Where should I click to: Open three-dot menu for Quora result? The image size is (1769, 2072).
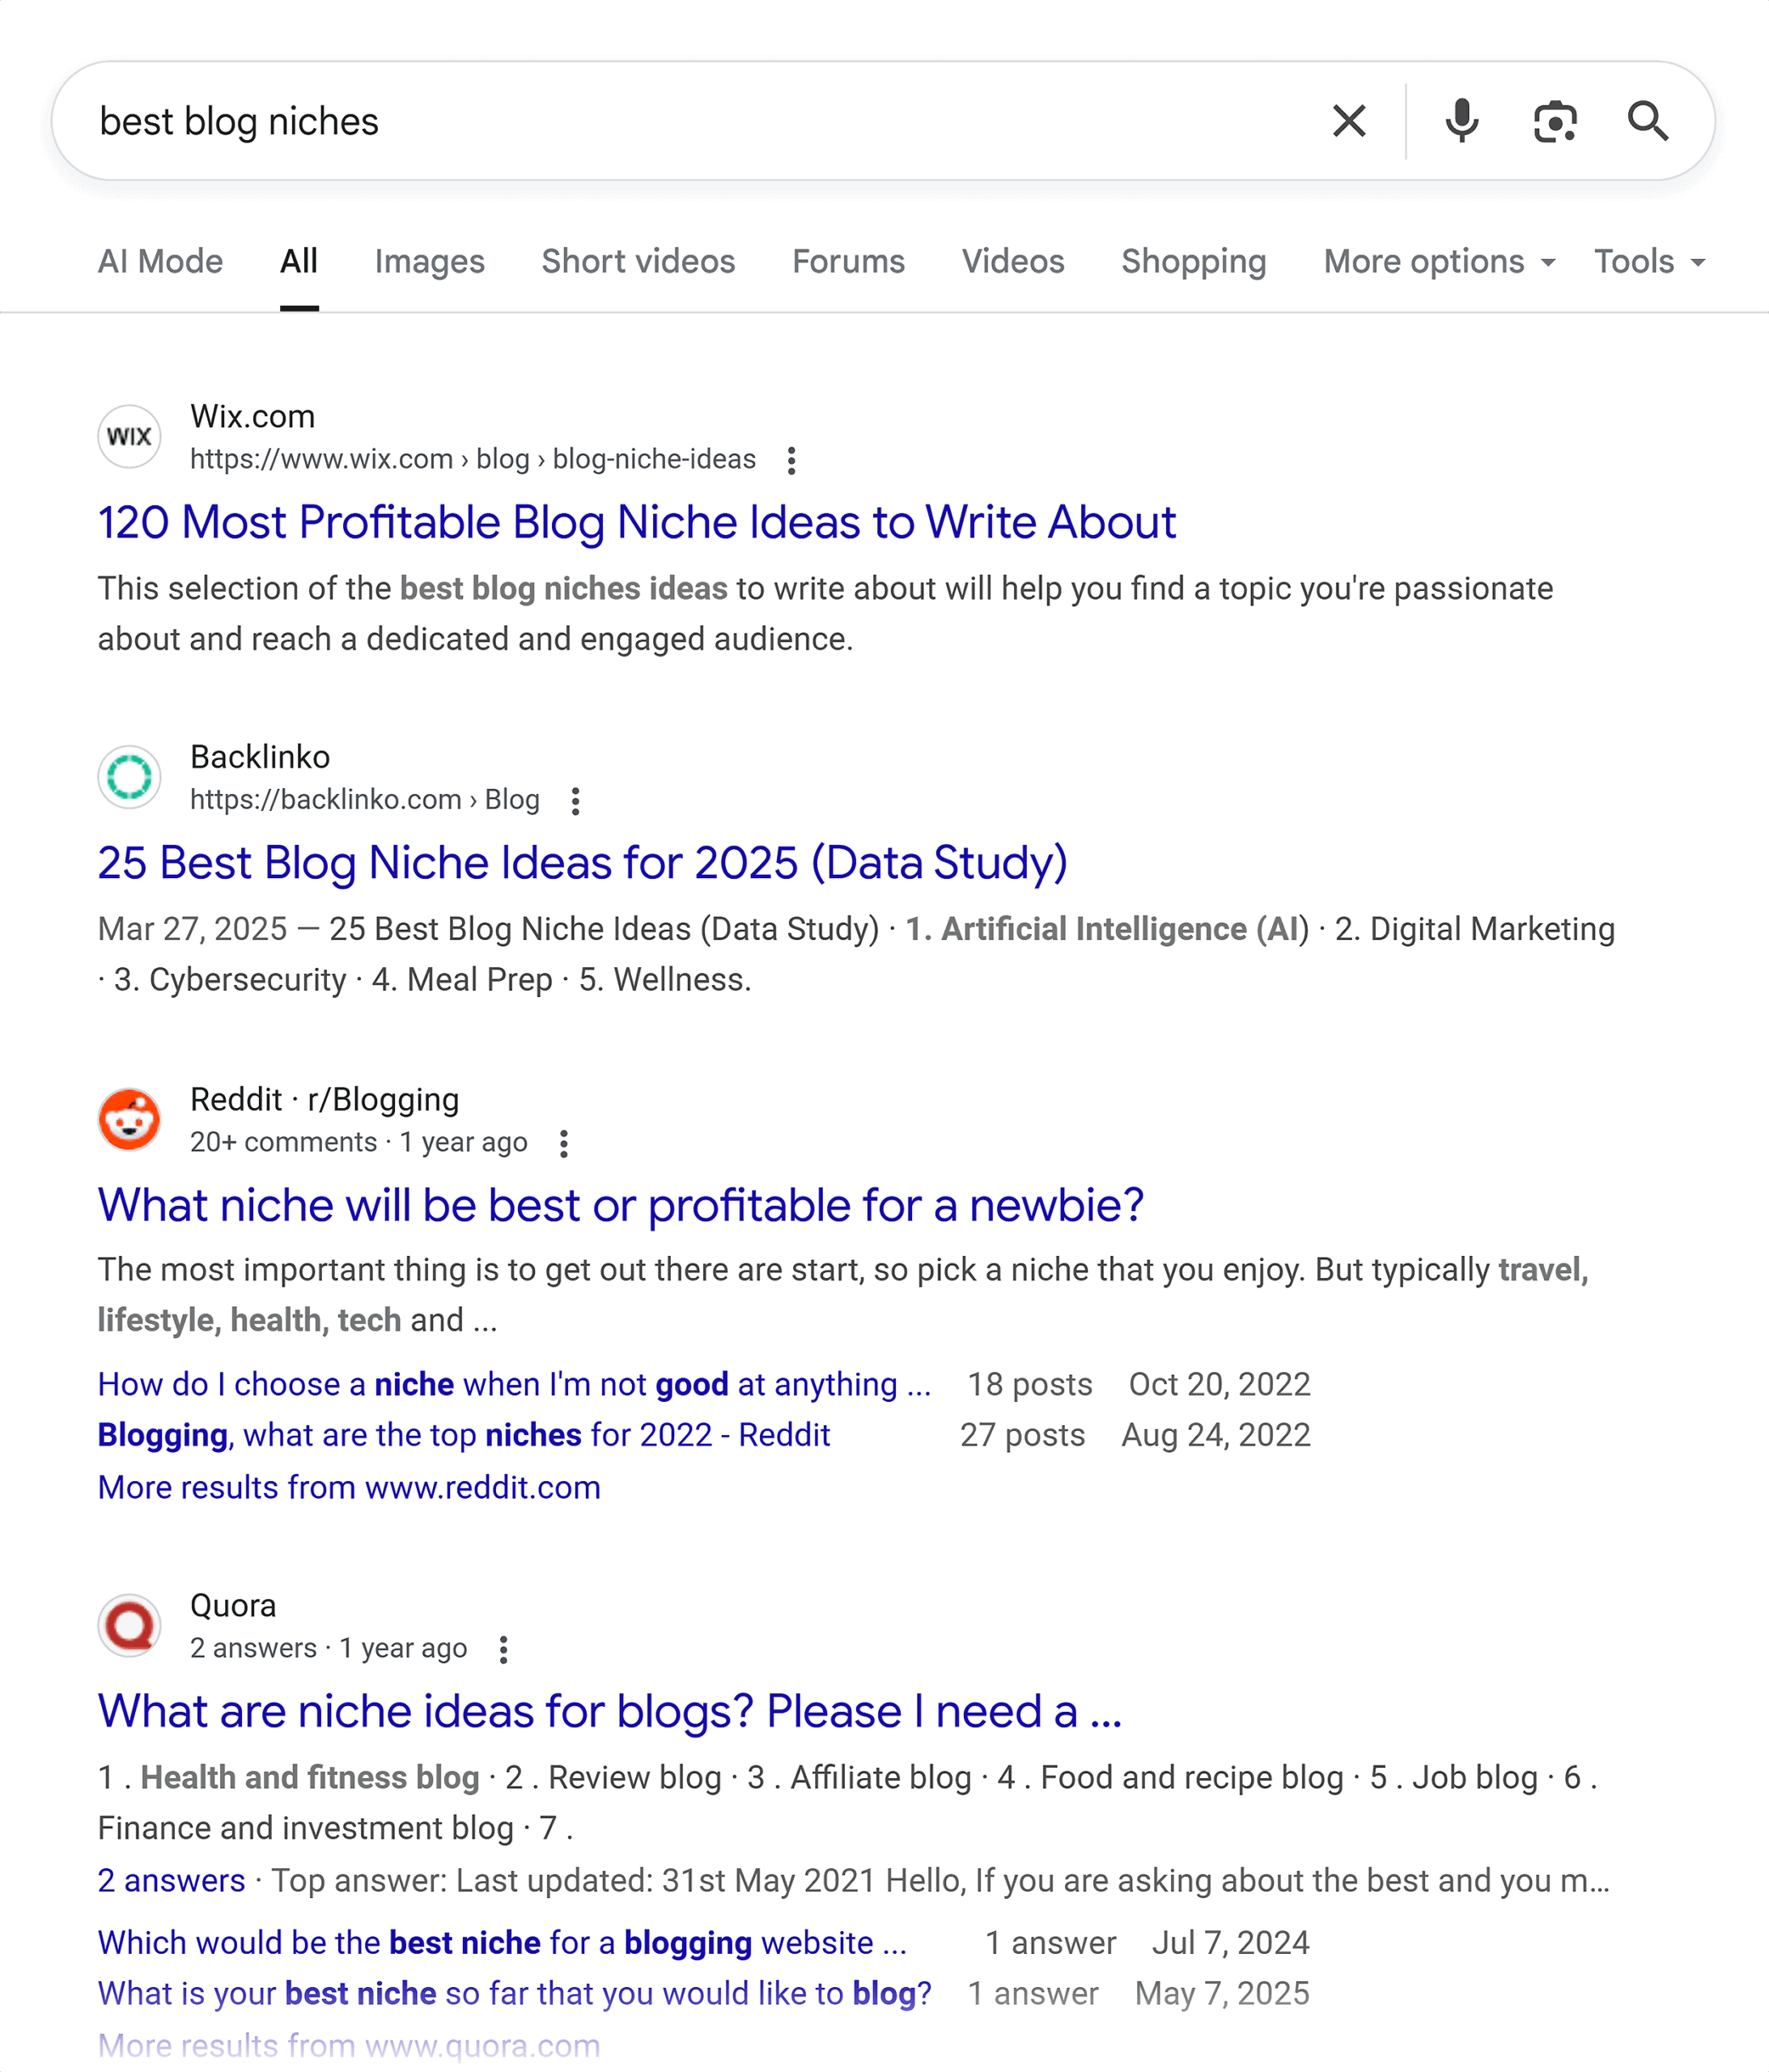point(503,1649)
